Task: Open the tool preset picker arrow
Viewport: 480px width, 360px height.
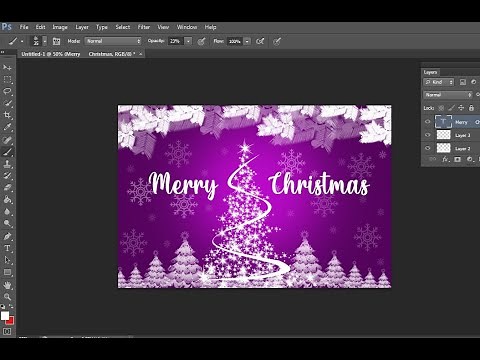Action: (x=22, y=41)
